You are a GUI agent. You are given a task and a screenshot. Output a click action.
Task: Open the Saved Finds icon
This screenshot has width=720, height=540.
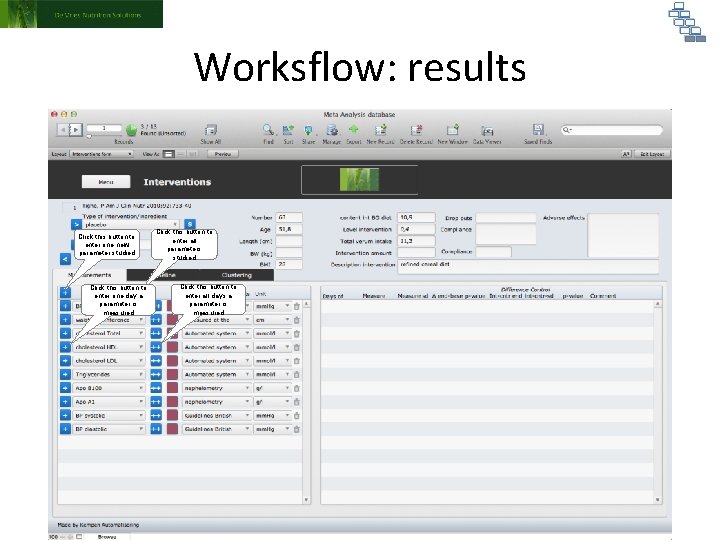point(538,130)
